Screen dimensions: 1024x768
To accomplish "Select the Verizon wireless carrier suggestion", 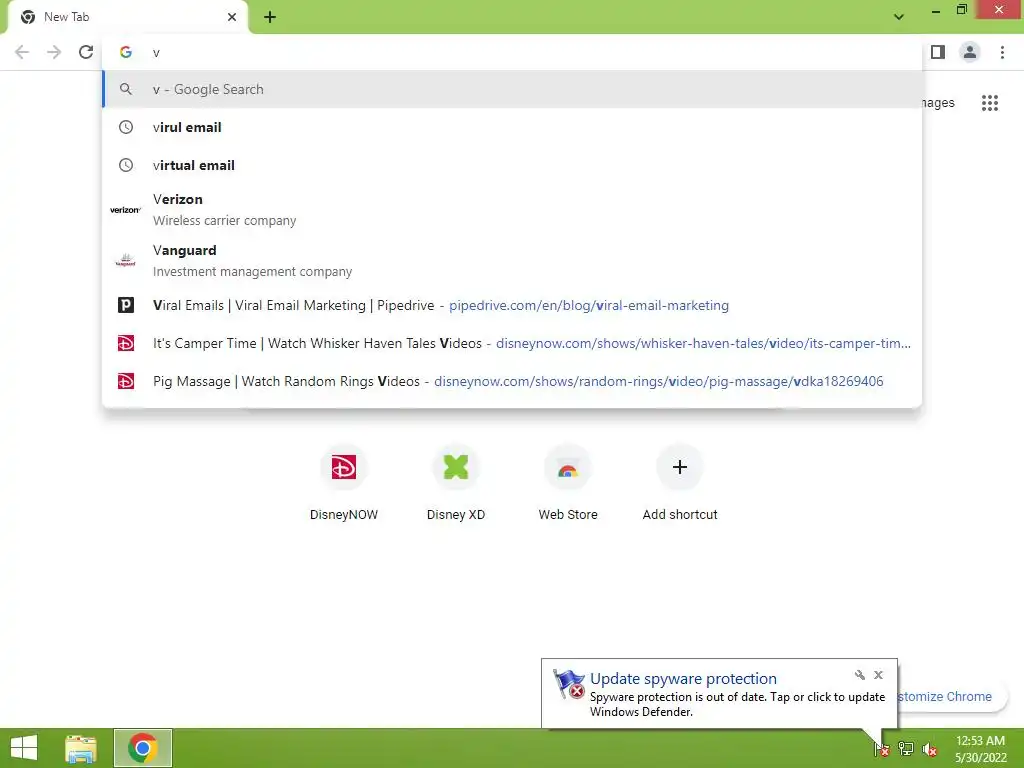I will pyautogui.click(x=512, y=210).
